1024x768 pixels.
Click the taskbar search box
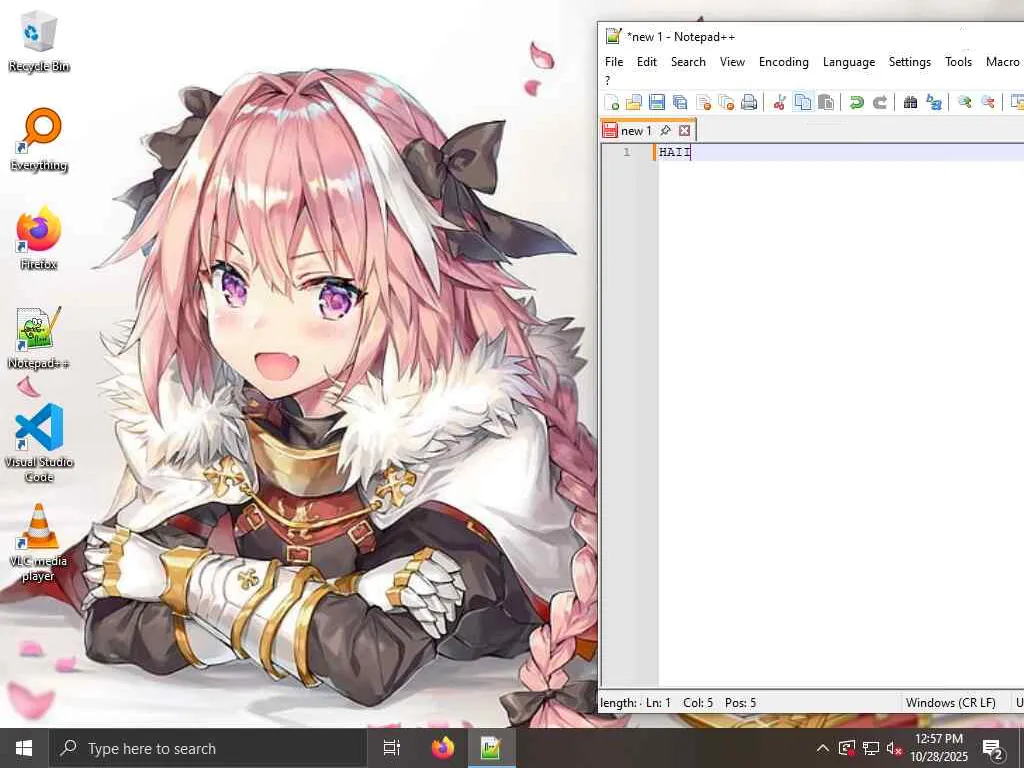[x=208, y=748]
